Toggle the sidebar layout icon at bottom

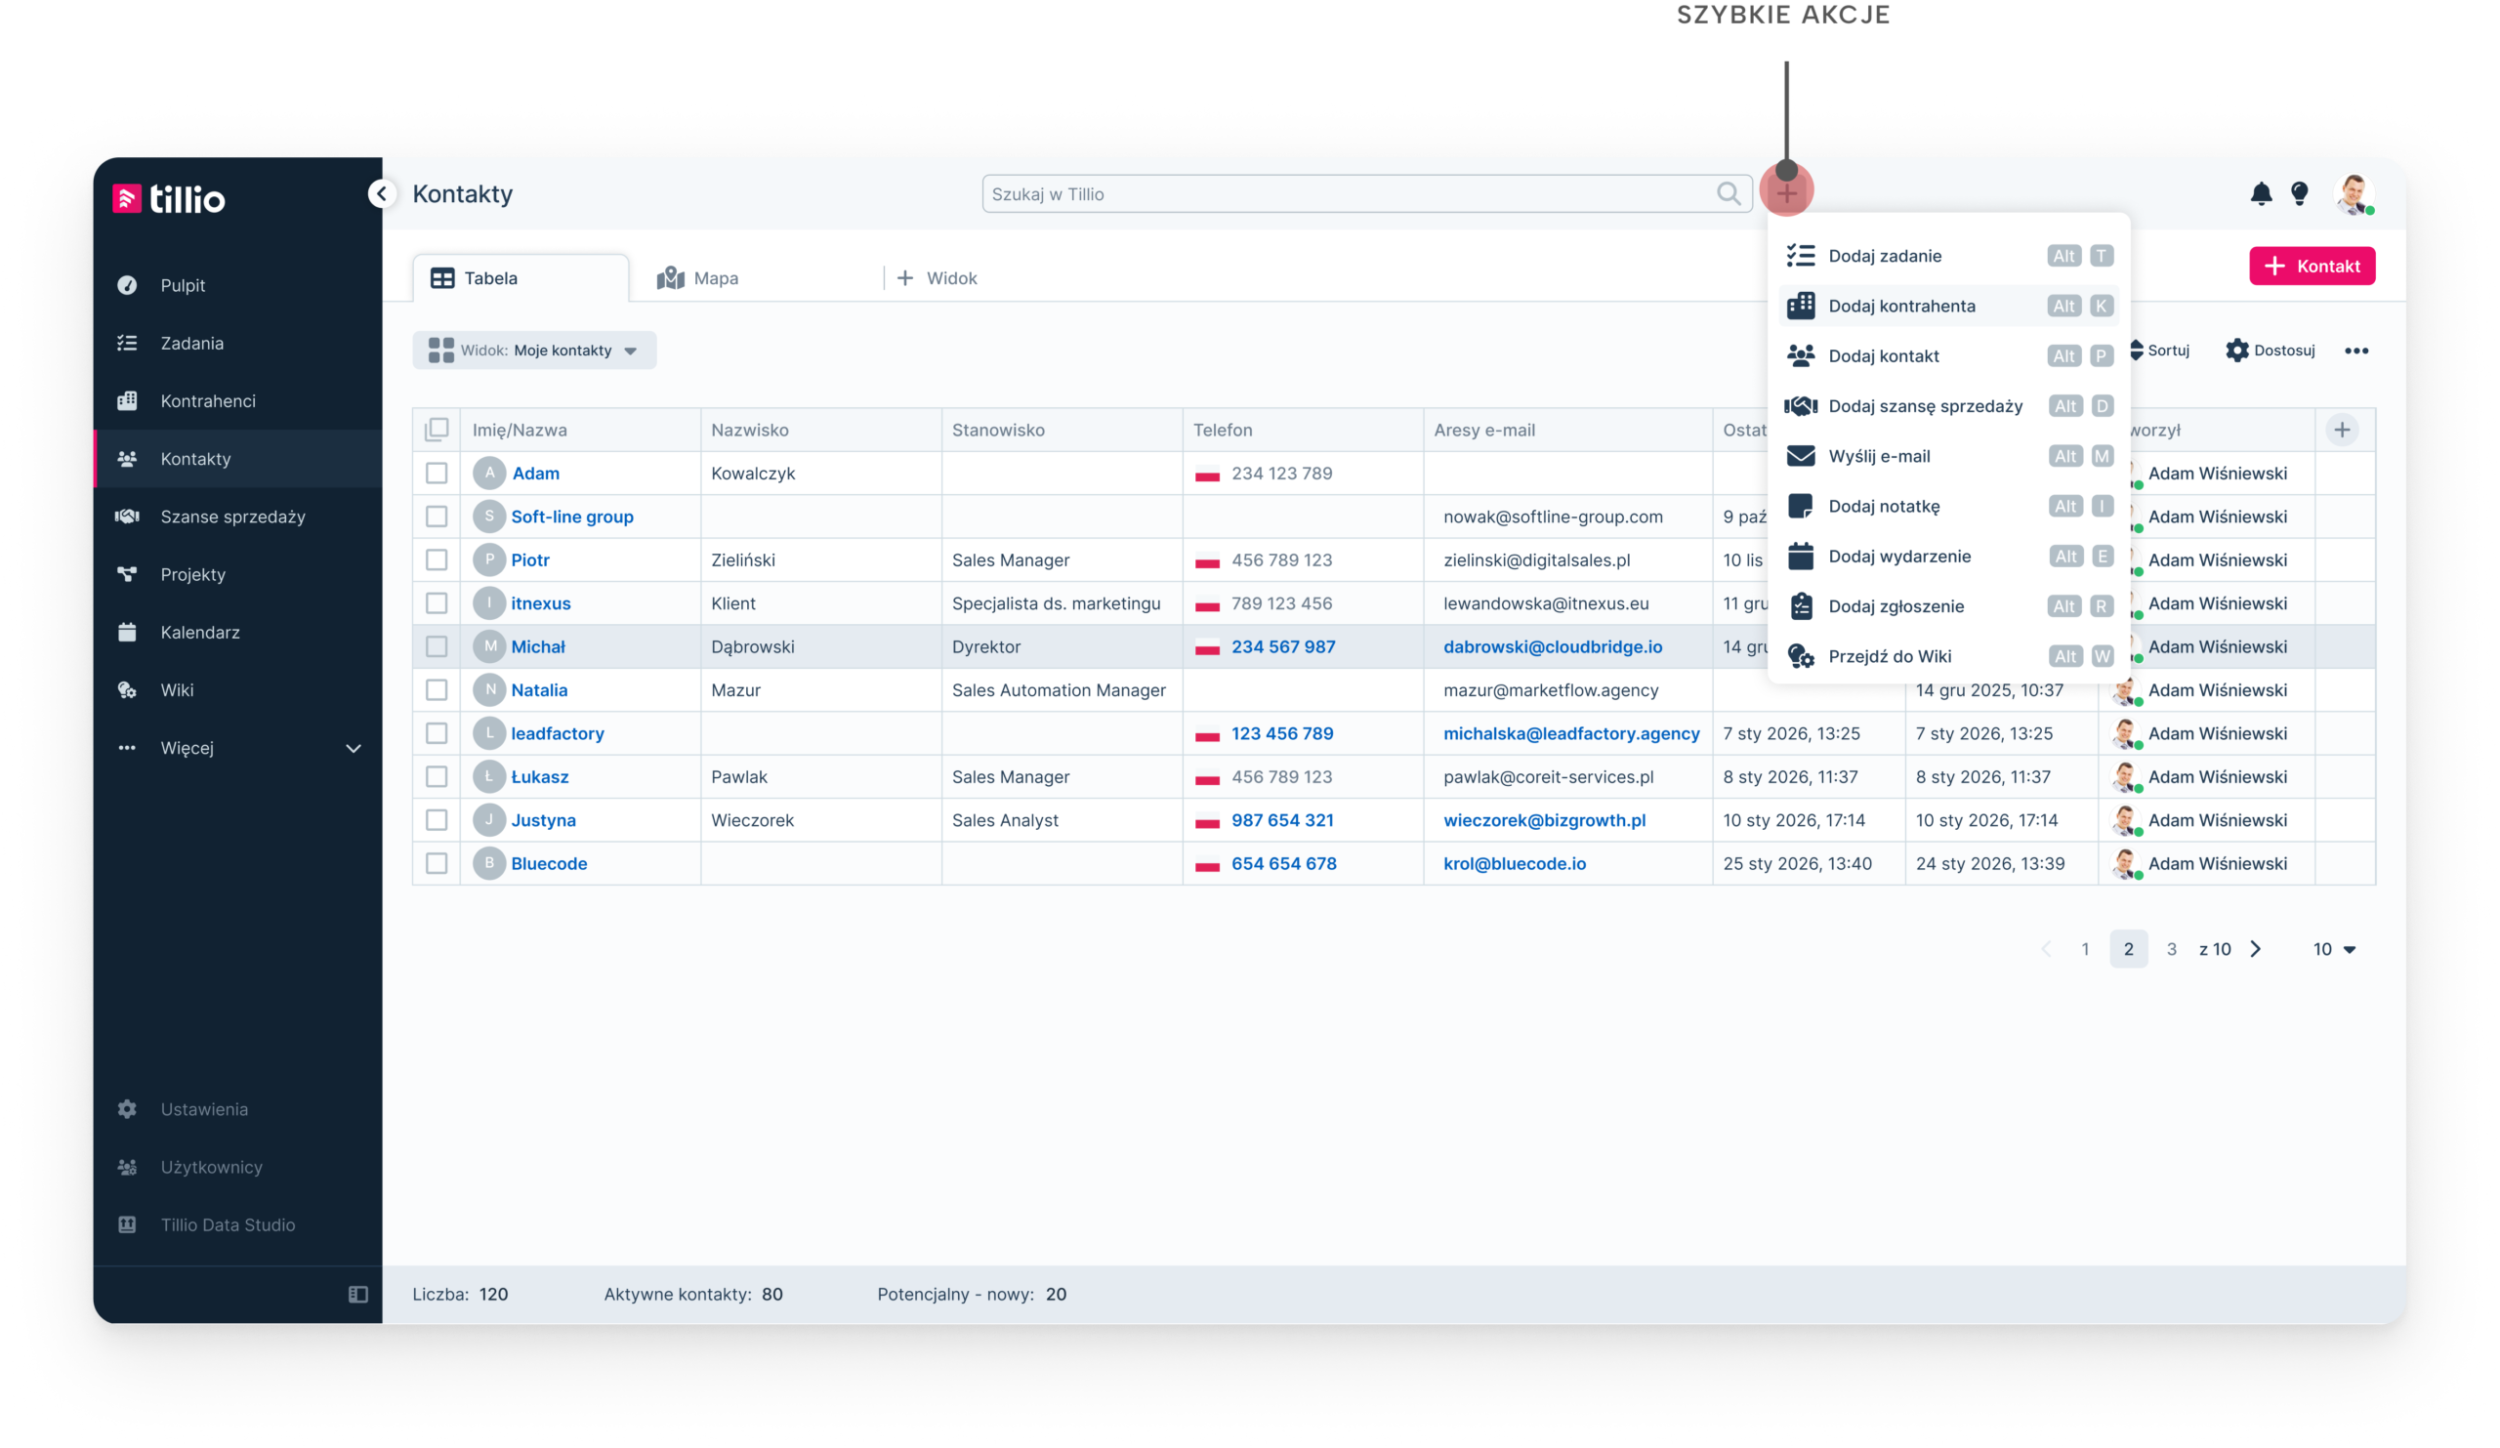pos(358,1296)
